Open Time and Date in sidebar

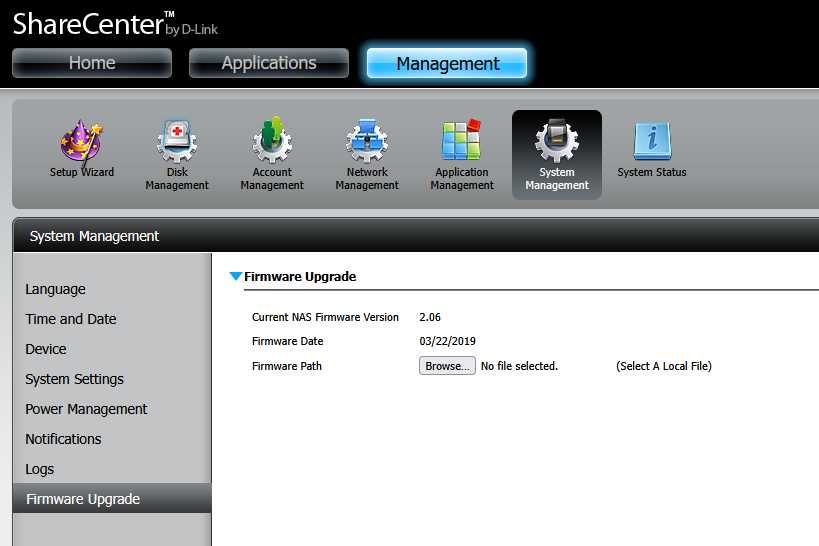pos(71,319)
